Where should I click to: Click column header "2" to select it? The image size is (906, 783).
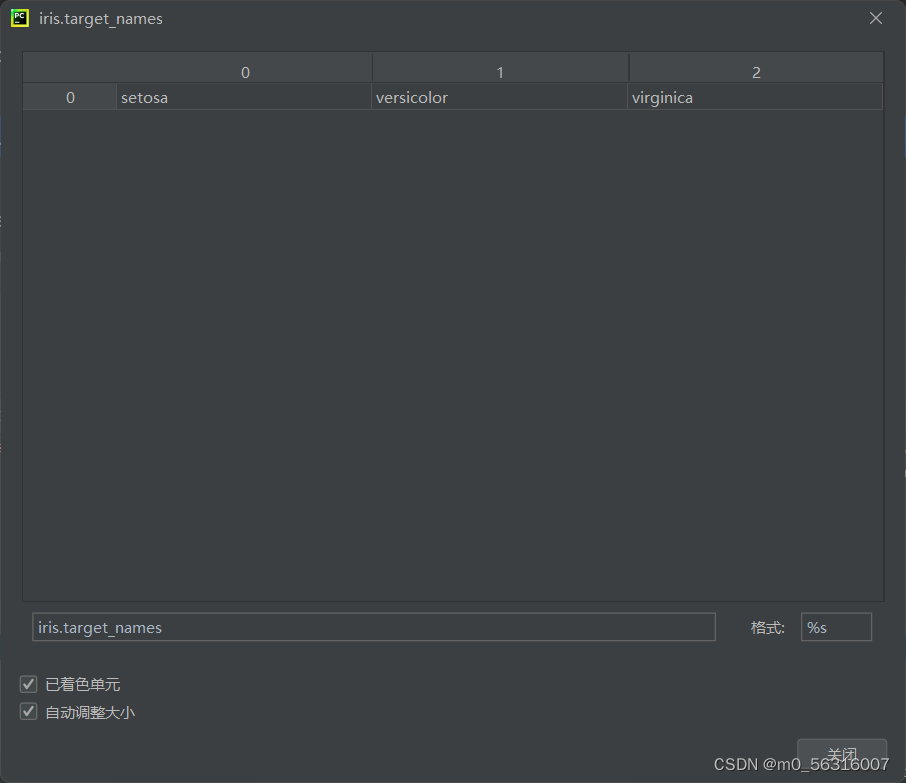click(755, 71)
